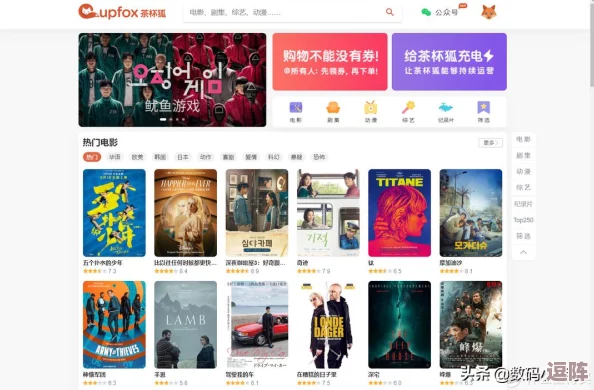Click the WeChat 公众号 icon

click(x=426, y=13)
